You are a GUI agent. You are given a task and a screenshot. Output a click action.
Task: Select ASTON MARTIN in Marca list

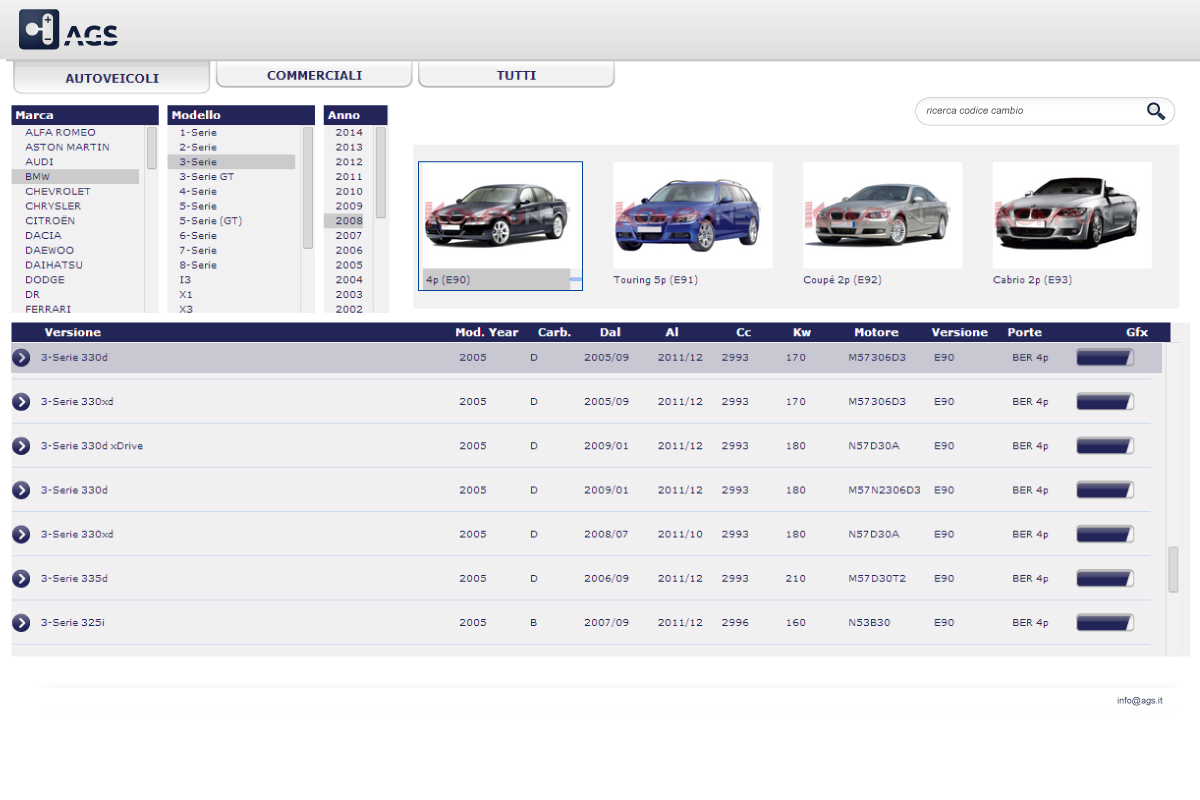[x=67, y=147]
